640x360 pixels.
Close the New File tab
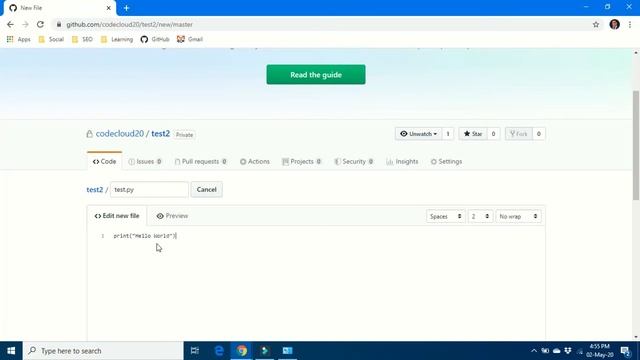(x=109, y=8)
